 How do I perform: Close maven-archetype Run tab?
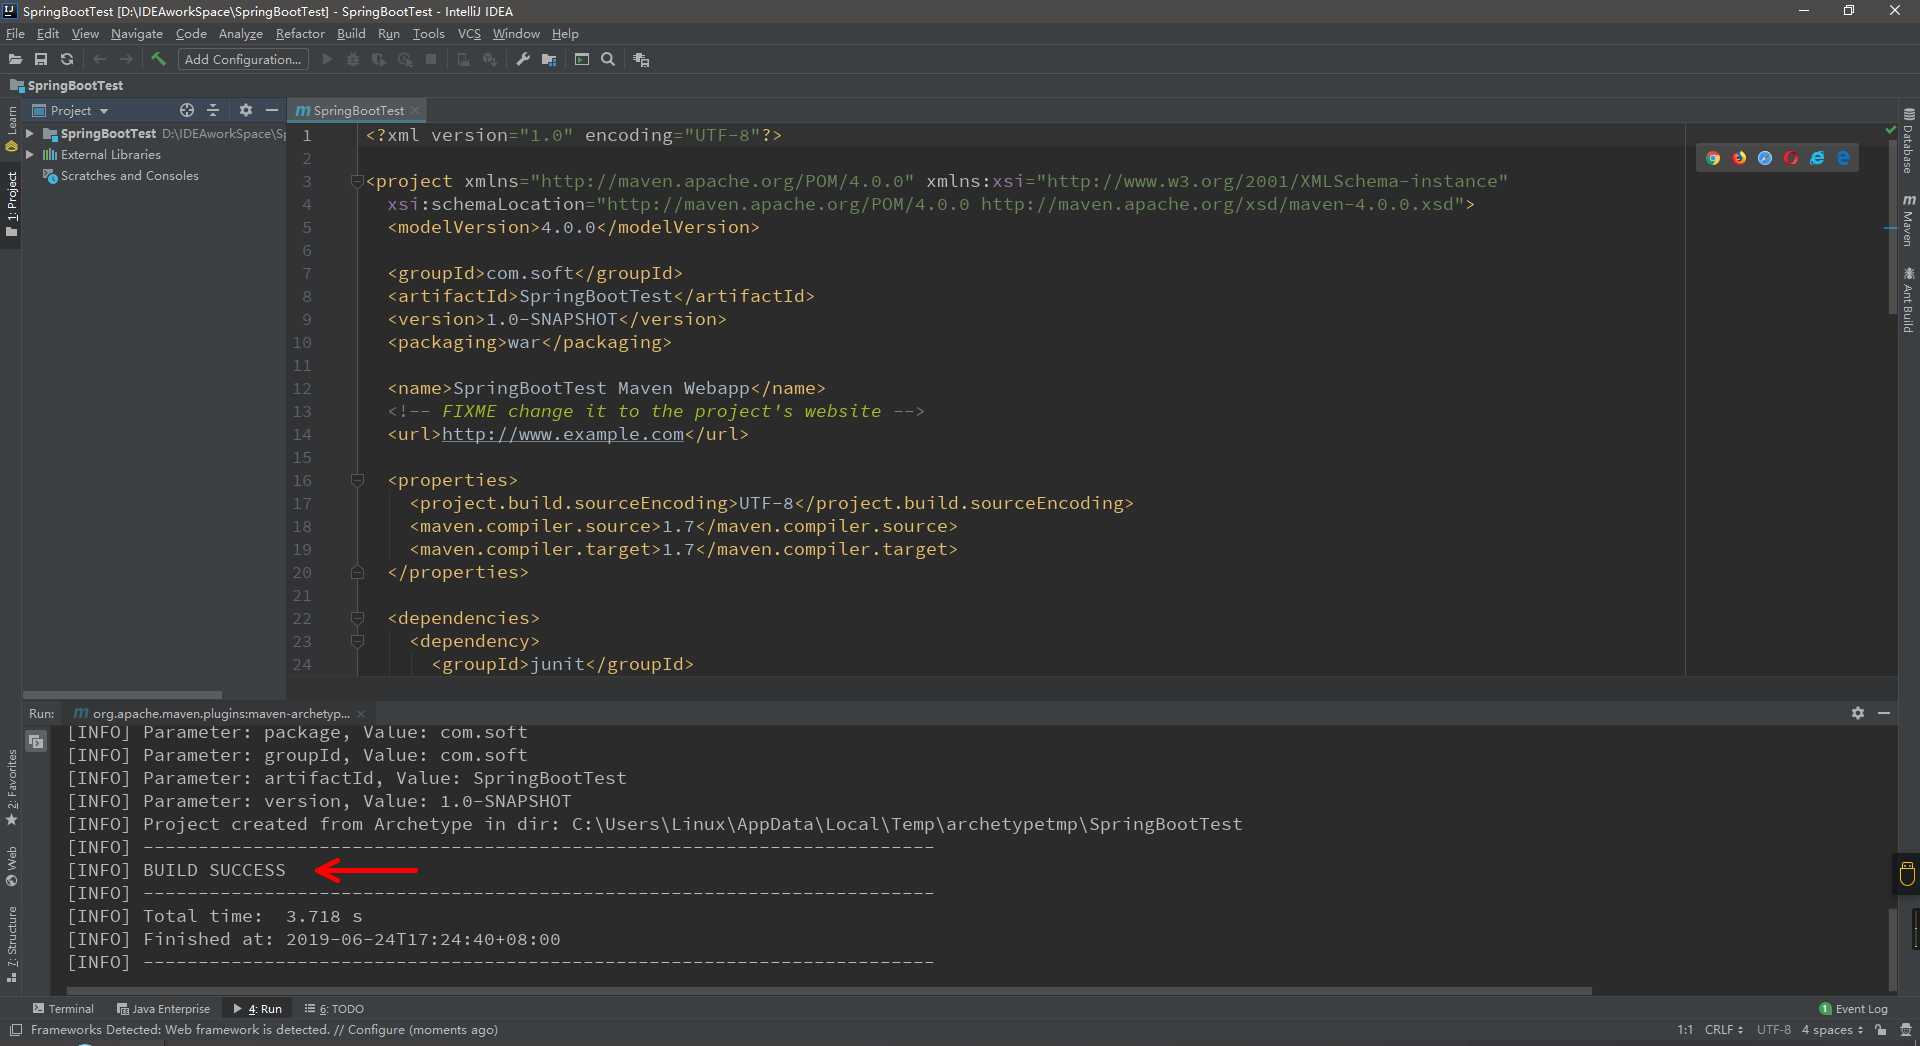point(361,714)
